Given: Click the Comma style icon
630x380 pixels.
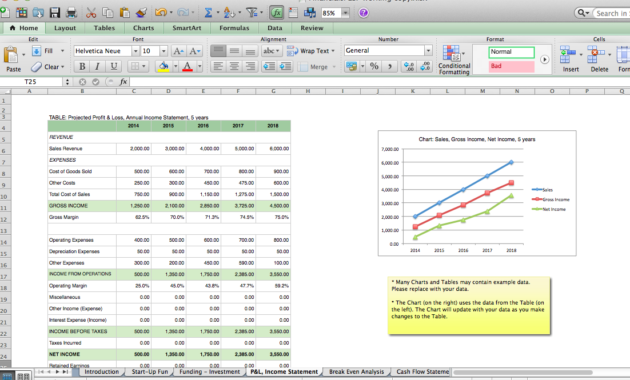Looking at the screenshot, I should coord(390,66).
